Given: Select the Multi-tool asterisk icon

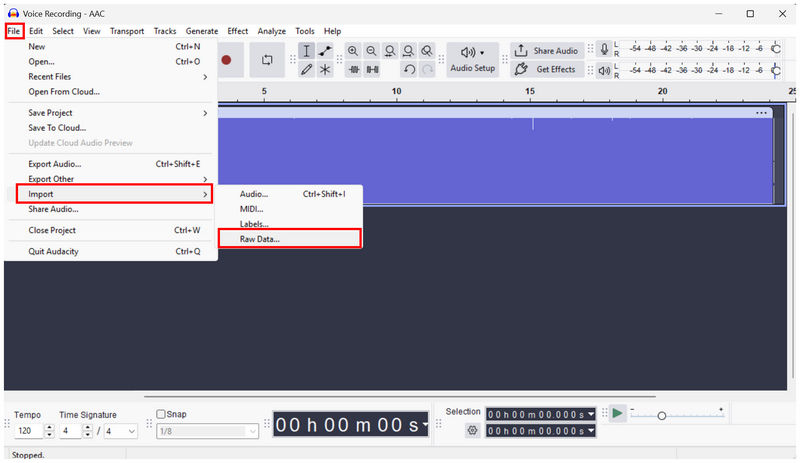Looking at the screenshot, I should click(x=325, y=69).
